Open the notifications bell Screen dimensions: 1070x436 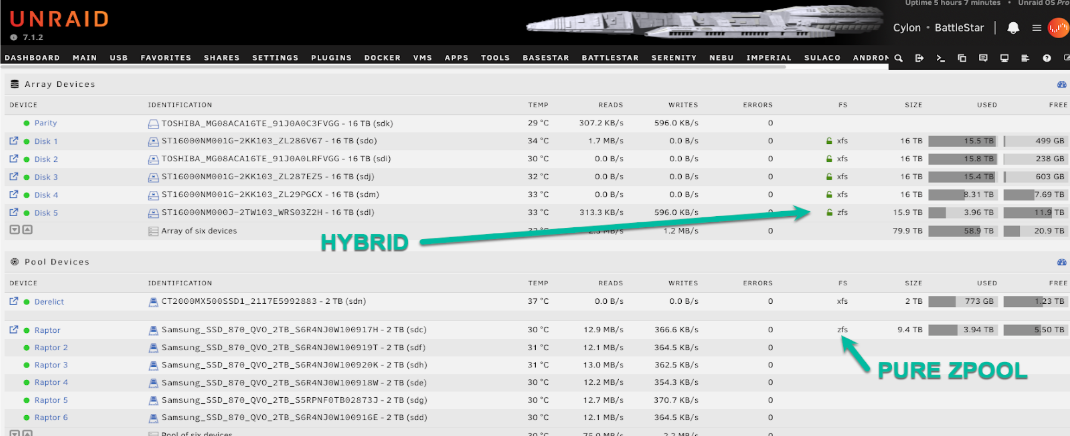[1013, 28]
